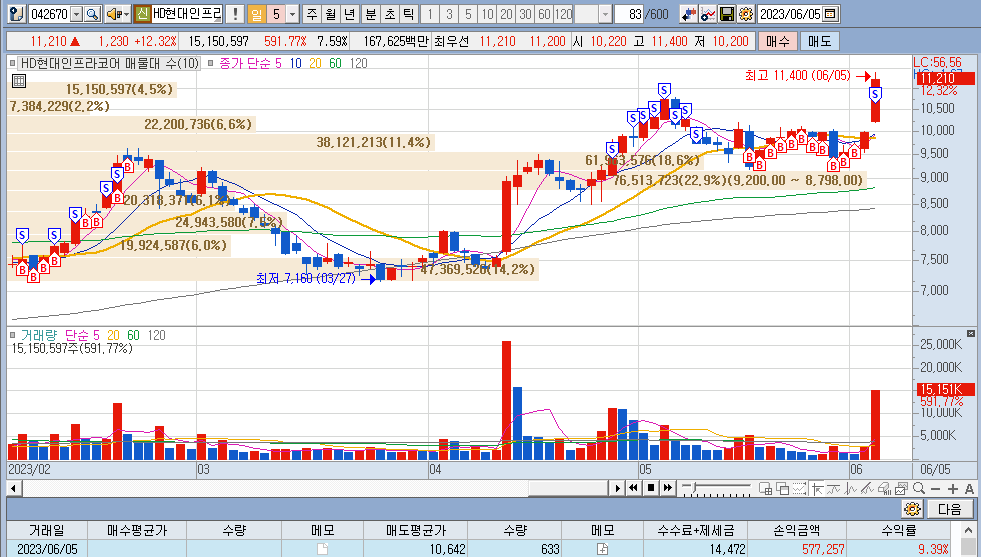Image resolution: width=981 pixels, height=557 pixels.
Task: Click the 손익금액 column header
Action: [x=796, y=531]
